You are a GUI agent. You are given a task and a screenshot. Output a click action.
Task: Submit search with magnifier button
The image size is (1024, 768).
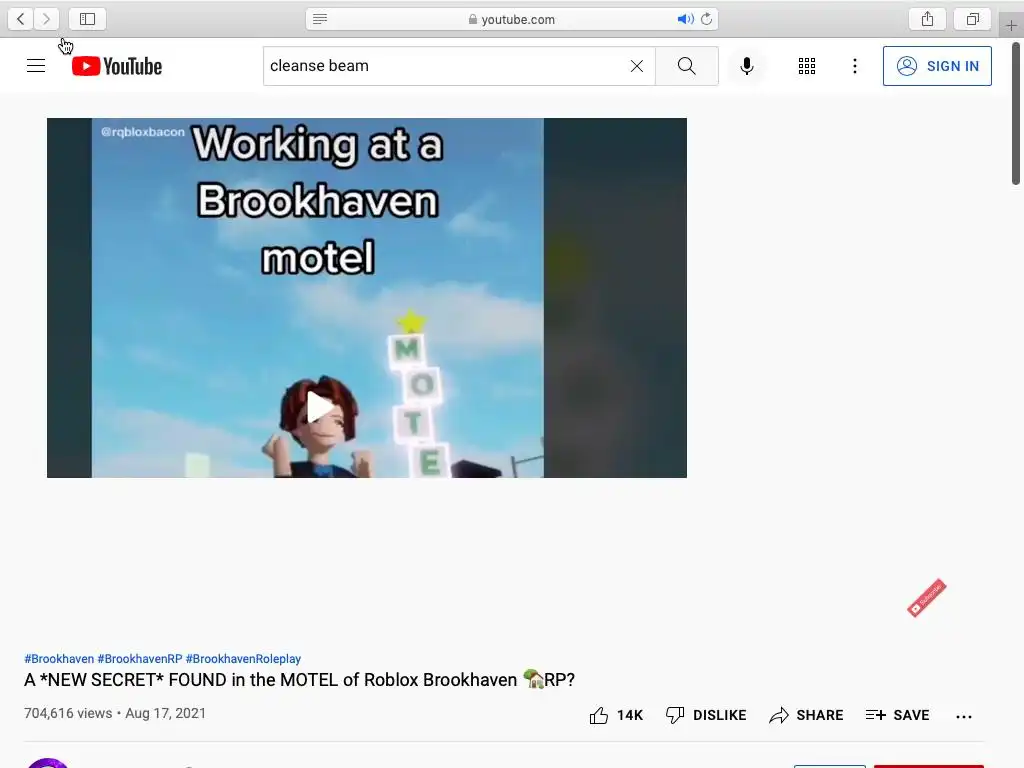[x=686, y=66]
